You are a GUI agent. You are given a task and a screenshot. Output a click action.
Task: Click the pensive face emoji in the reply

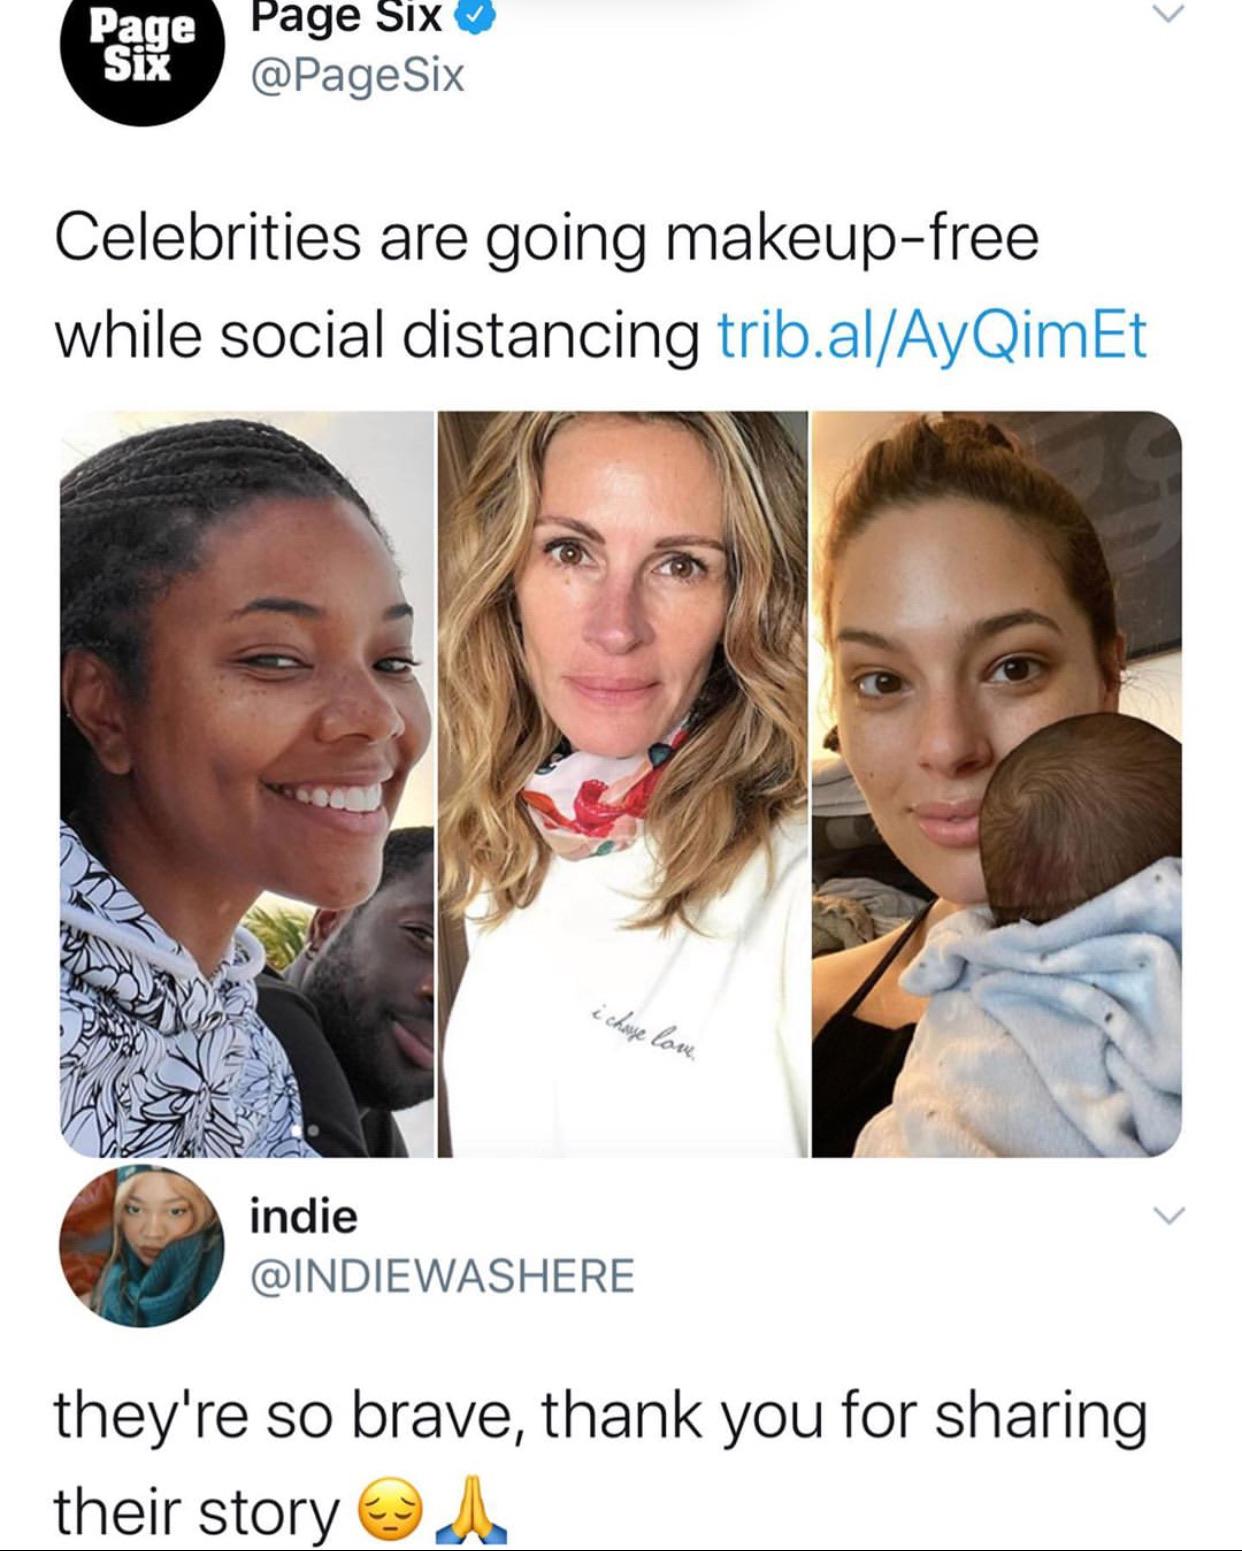[x=389, y=1510]
